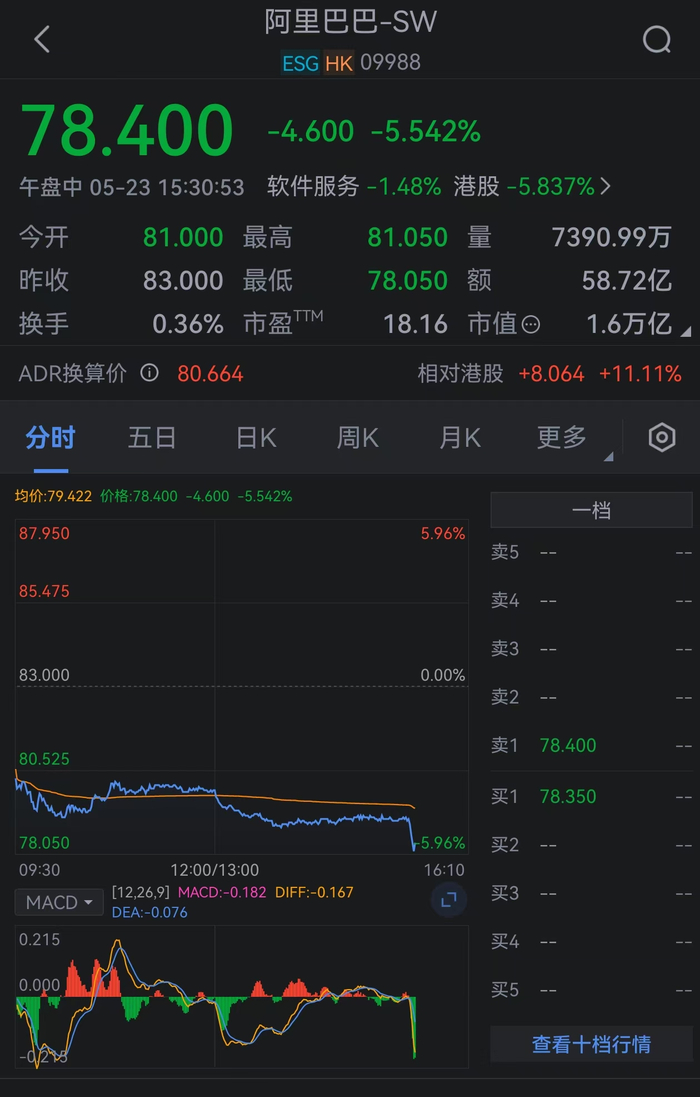Switch to the 周K tab

[x=357, y=438]
